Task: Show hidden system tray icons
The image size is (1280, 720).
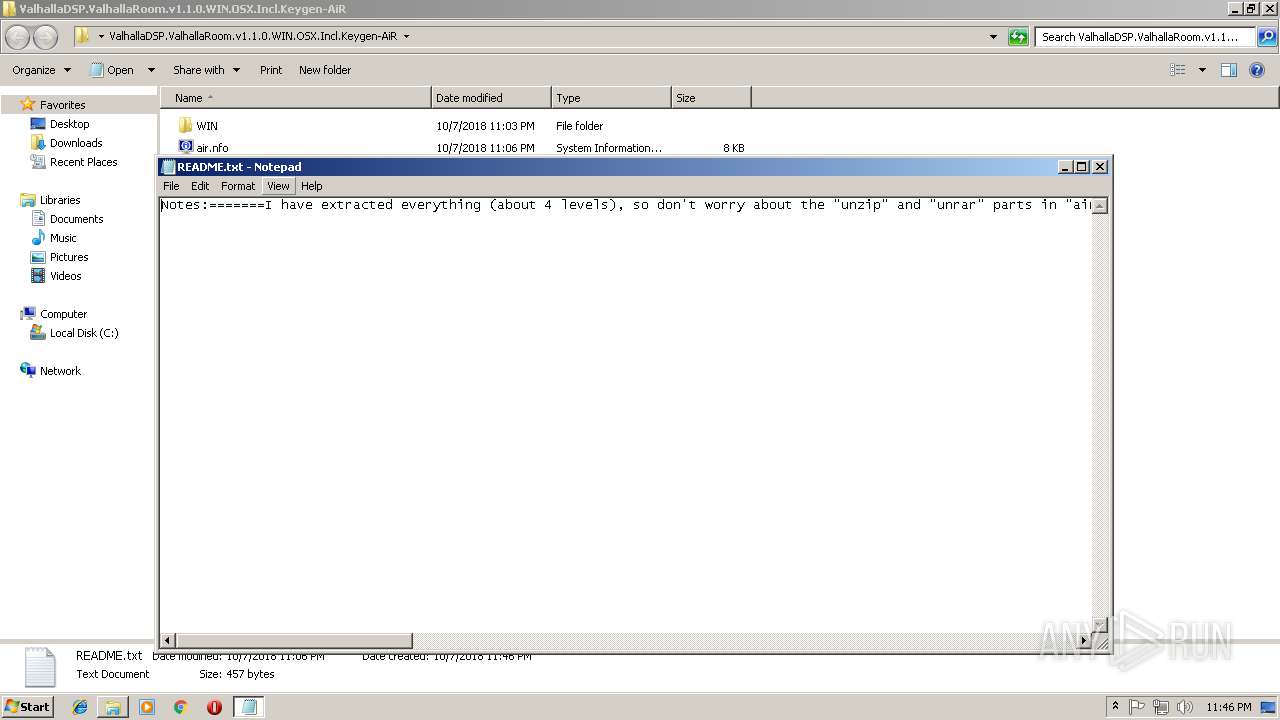Action: (1115, 707)
